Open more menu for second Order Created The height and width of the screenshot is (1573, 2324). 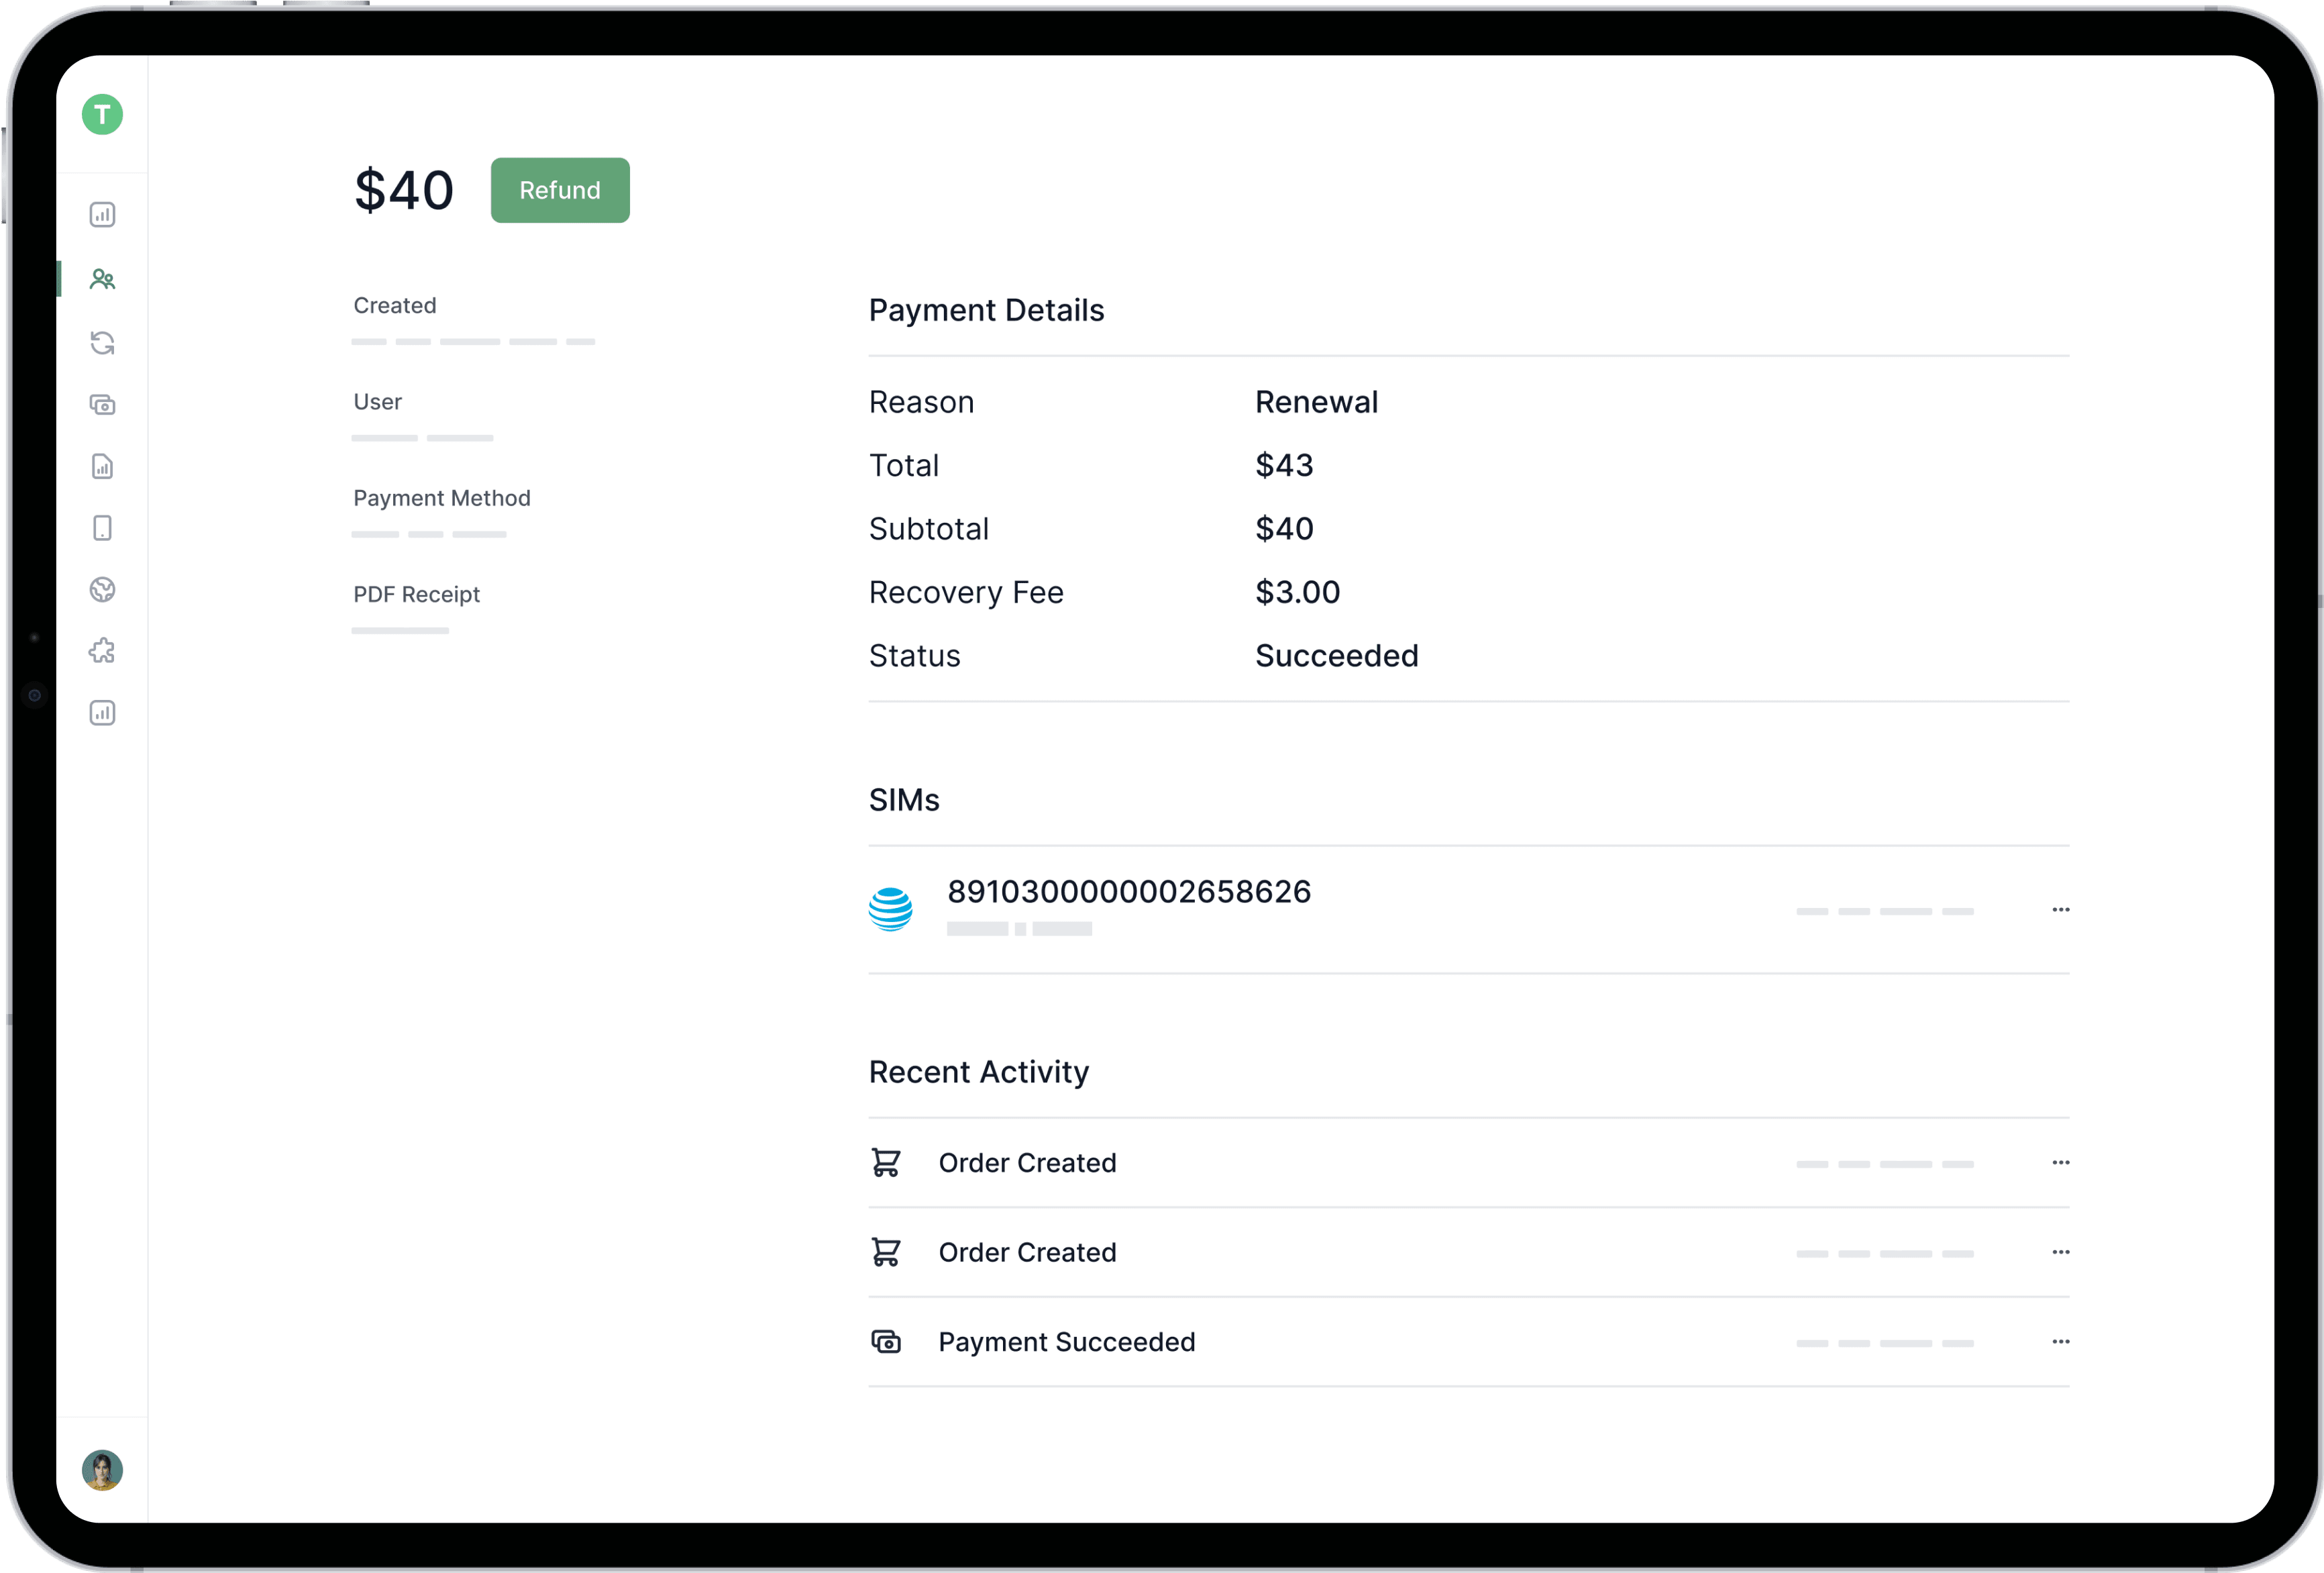click(x=2060, y=1253)
